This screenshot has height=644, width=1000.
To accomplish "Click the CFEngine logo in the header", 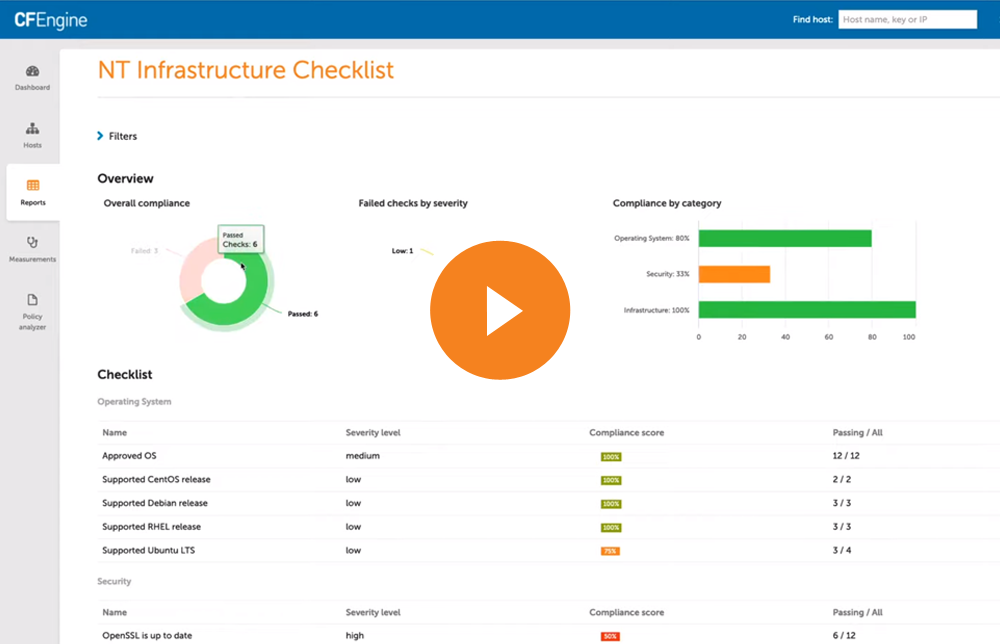I will click(x=52, y=19).
